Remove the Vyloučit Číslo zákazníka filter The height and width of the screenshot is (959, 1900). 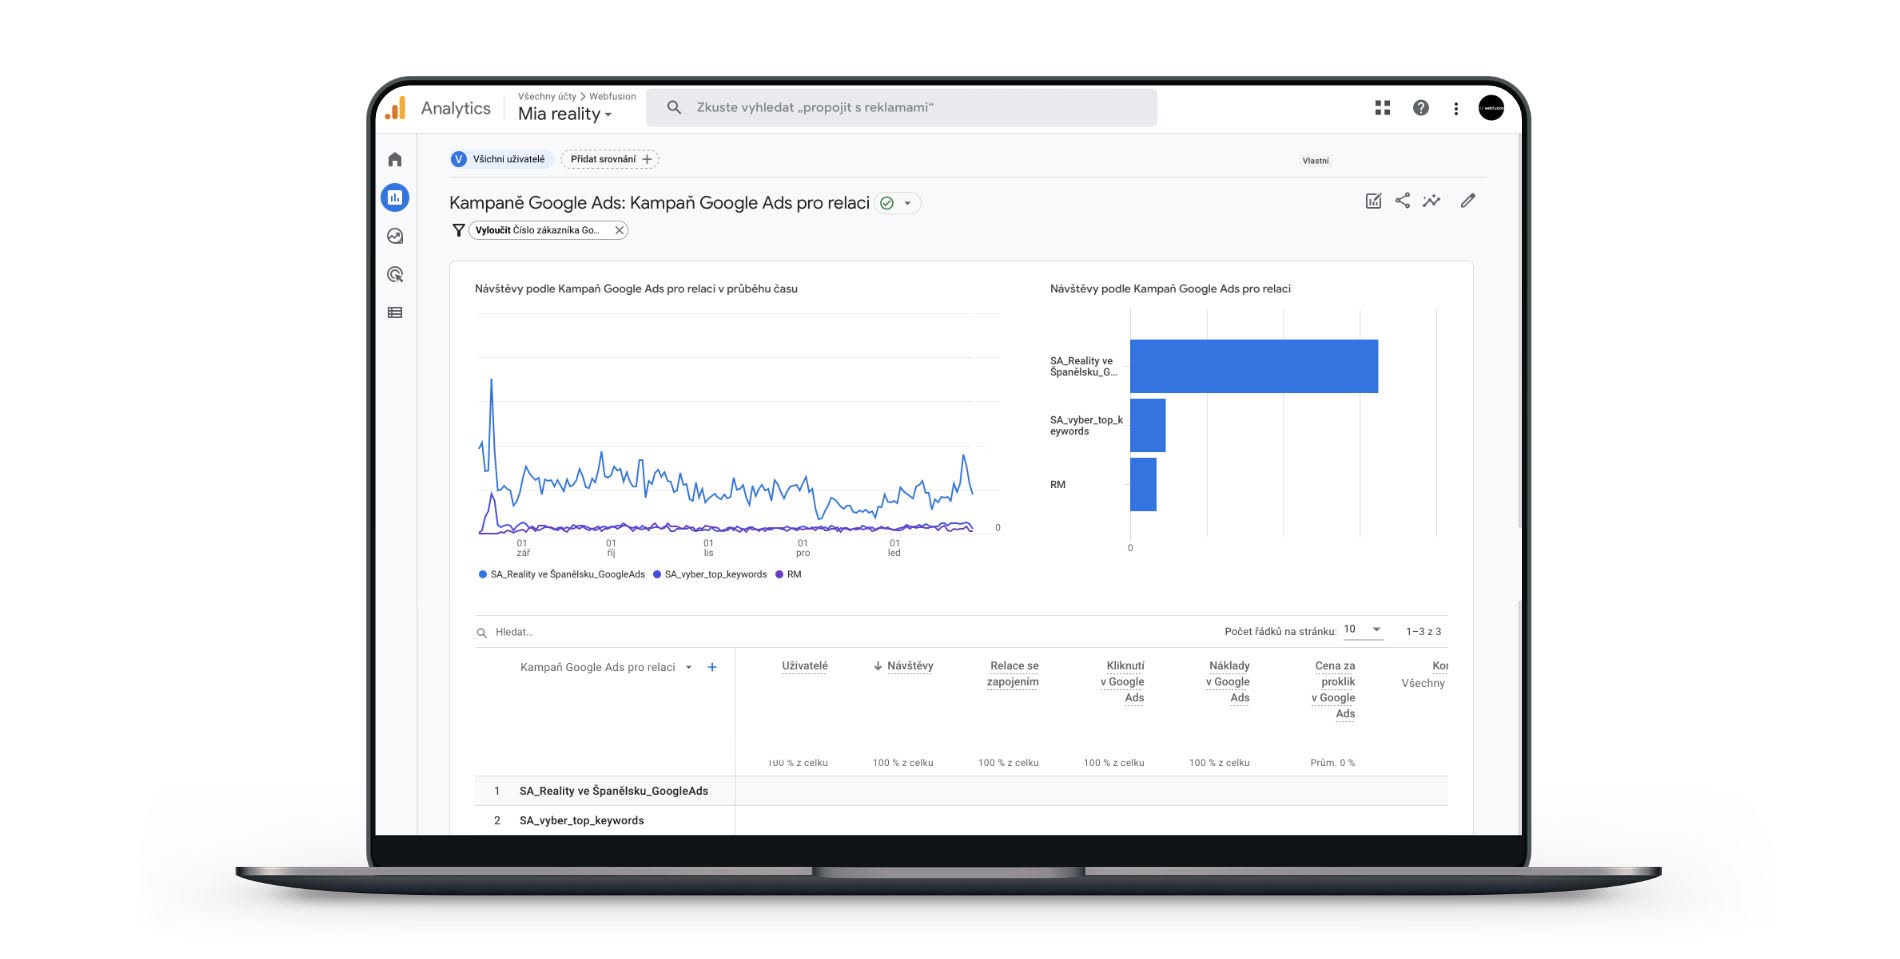[620, 230]
